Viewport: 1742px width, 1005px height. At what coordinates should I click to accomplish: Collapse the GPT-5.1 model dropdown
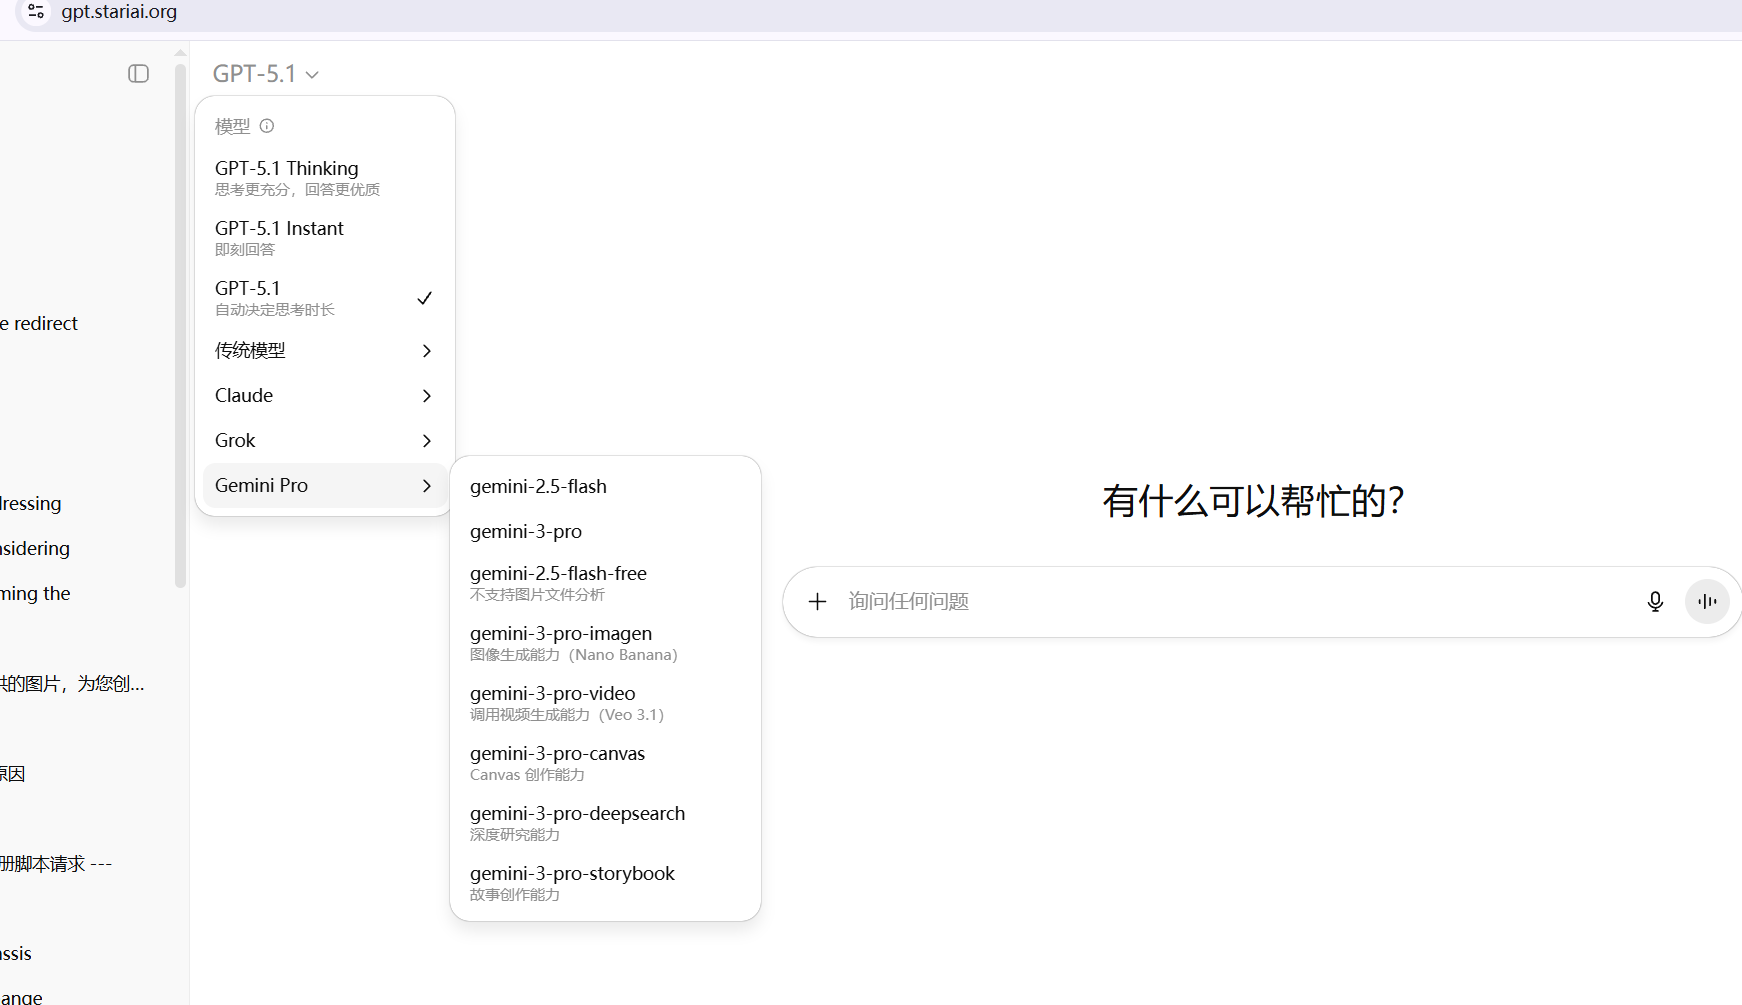(x=265, y=74)
